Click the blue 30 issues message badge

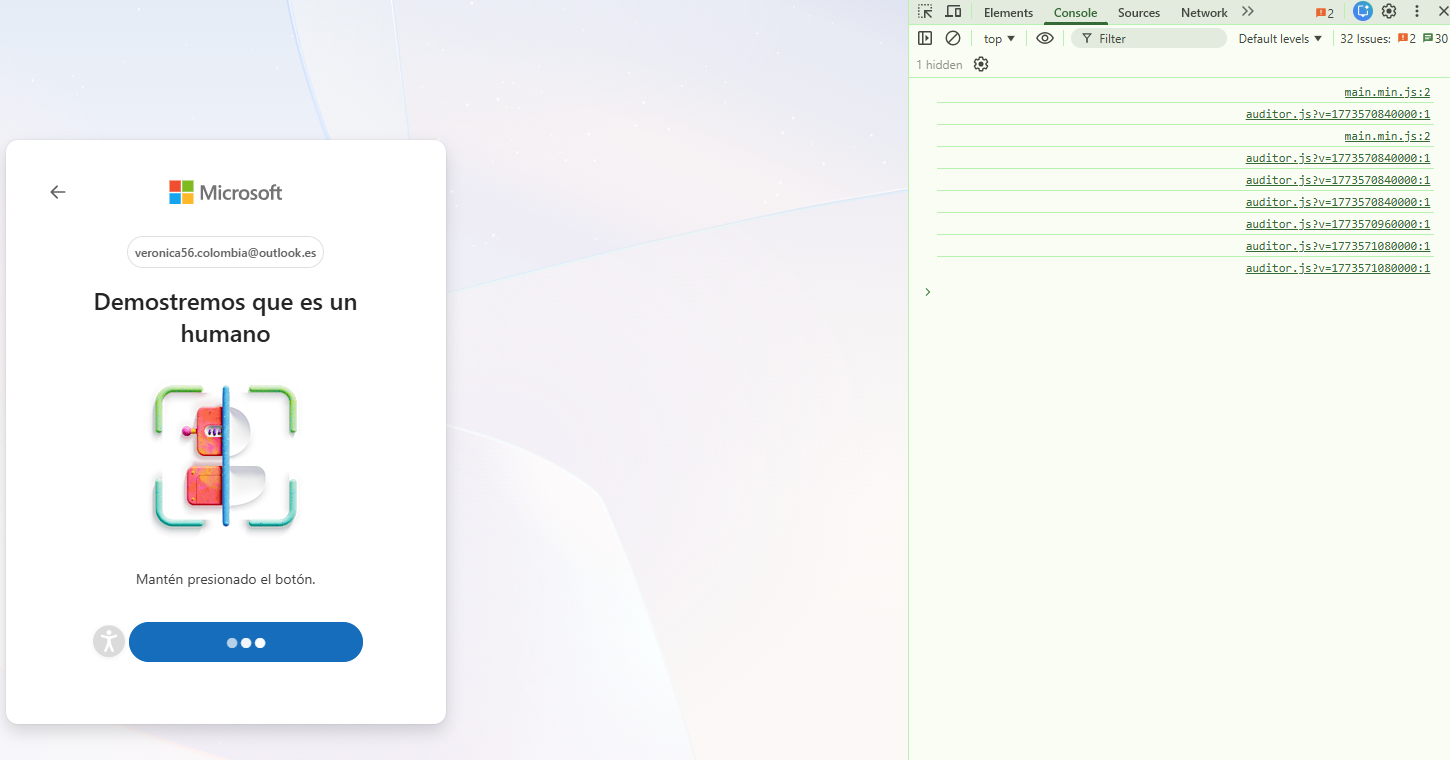coord(1435,38)
